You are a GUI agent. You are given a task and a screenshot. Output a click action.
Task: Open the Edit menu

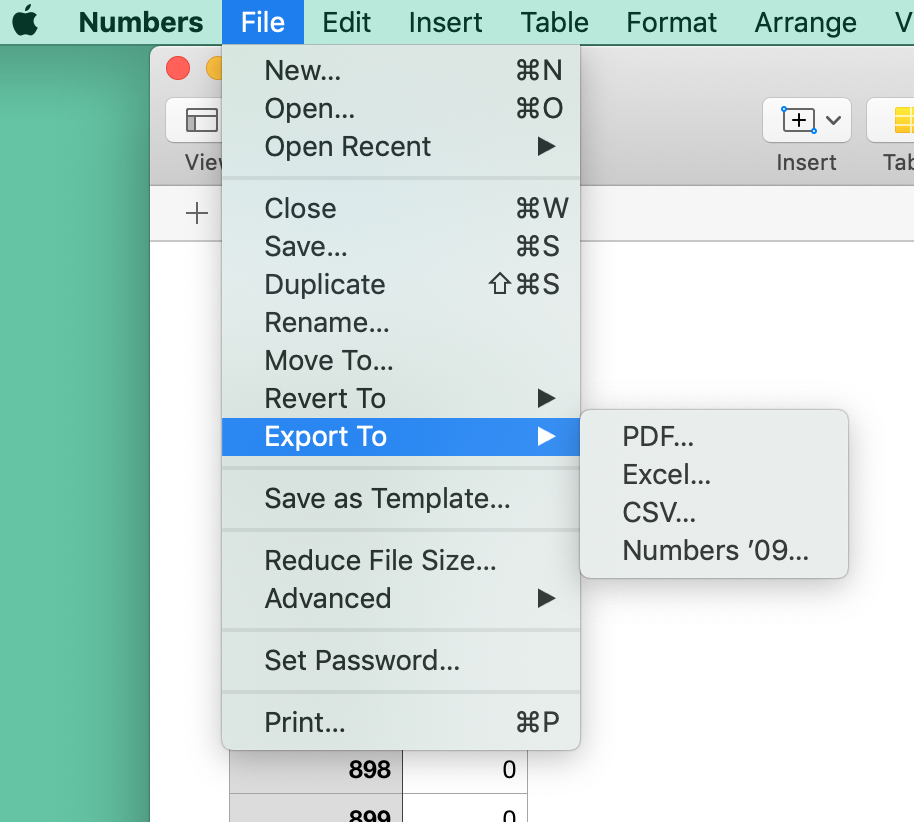pyautogui.click(x=346, y=22)
